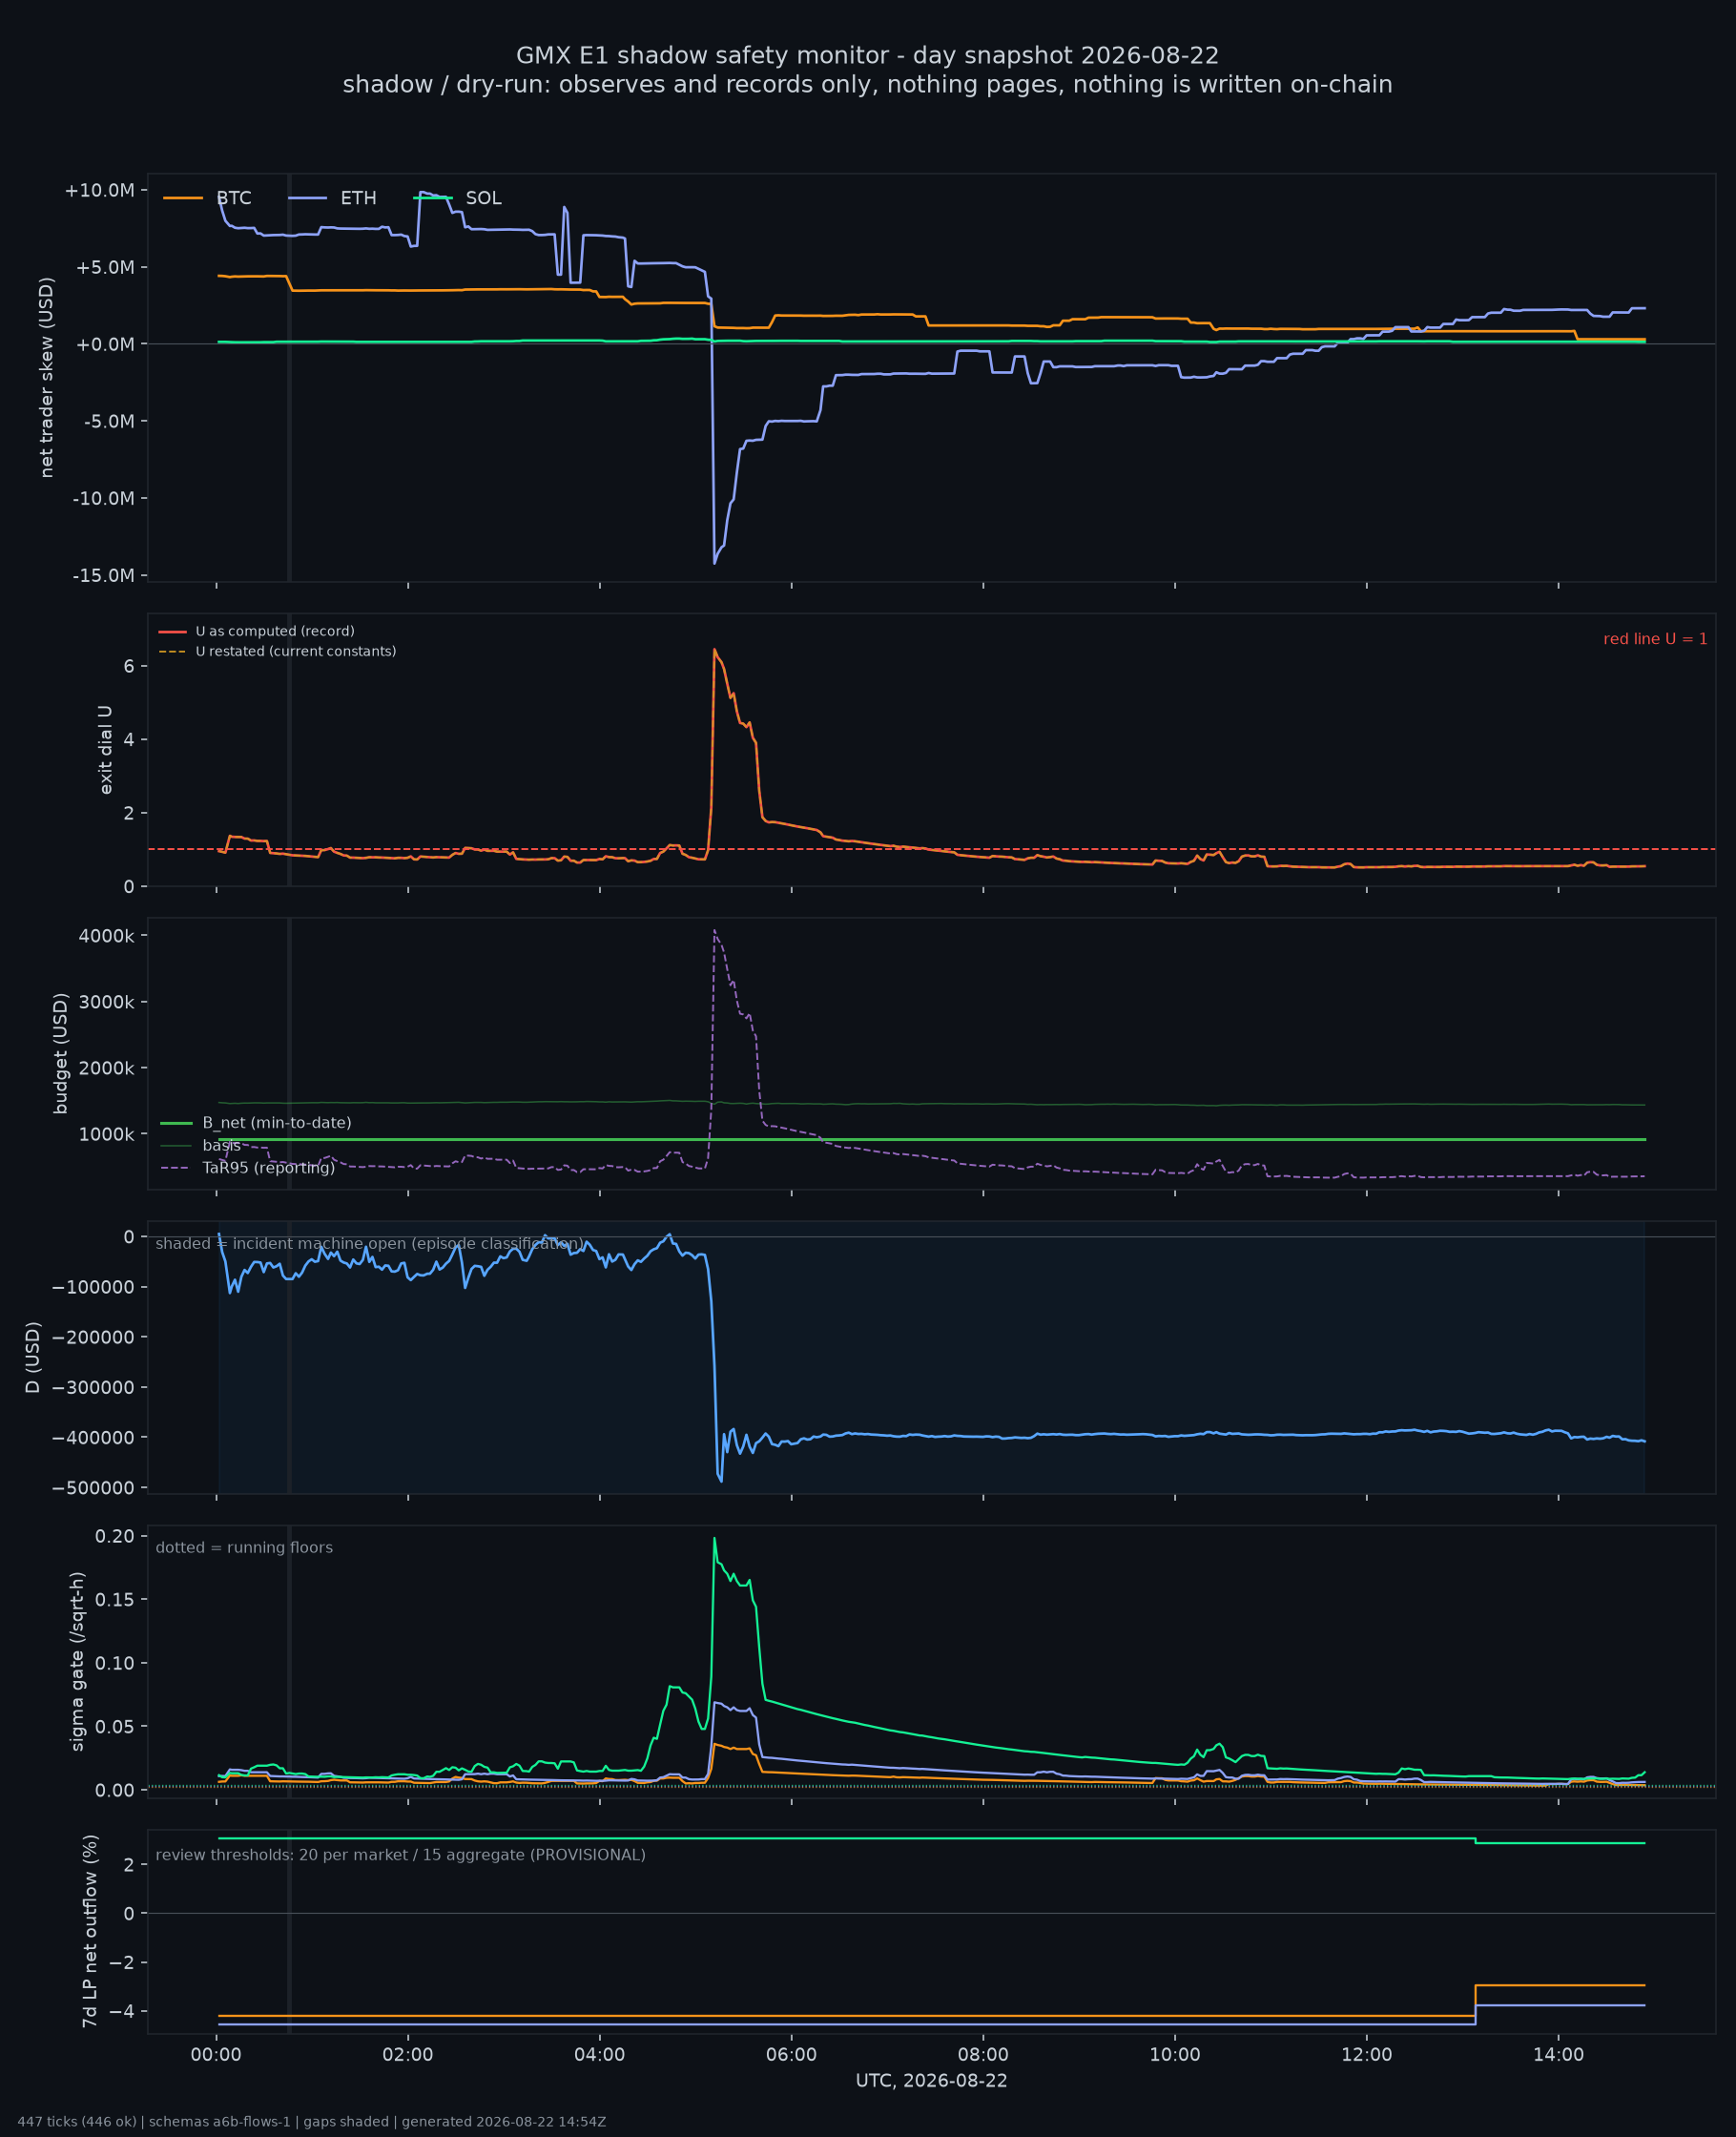Click the "00:00" time axis label
The height and width of the screenshot is (2137, 1736).
coord(217,2055)
